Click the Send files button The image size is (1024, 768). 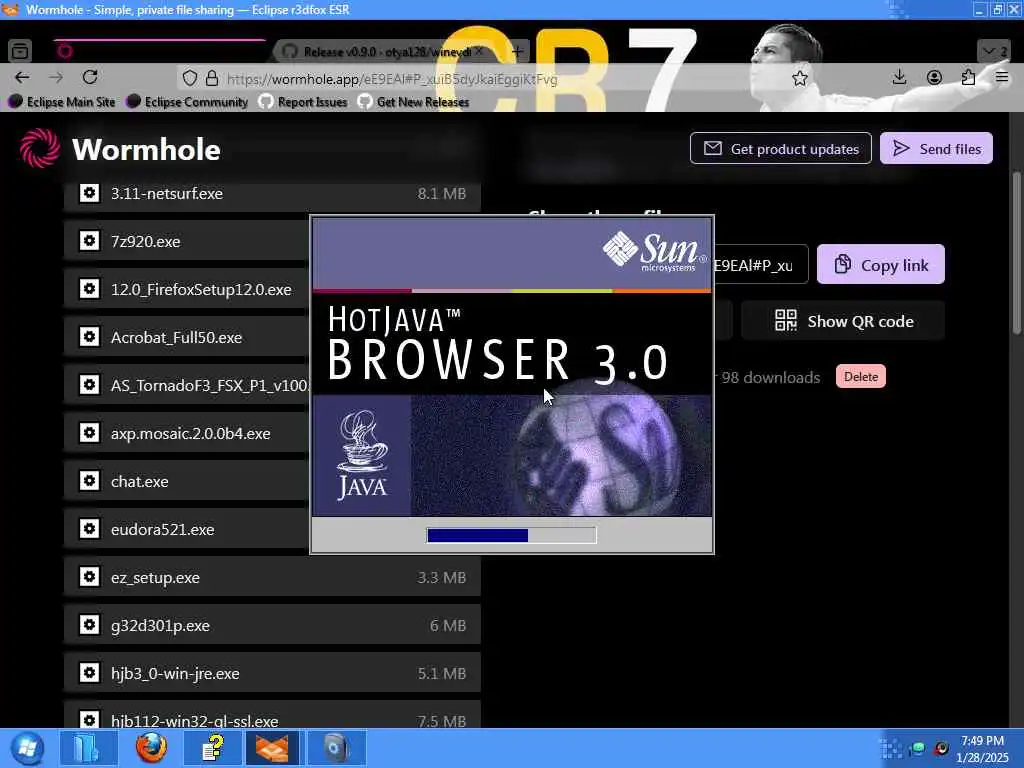936,149
